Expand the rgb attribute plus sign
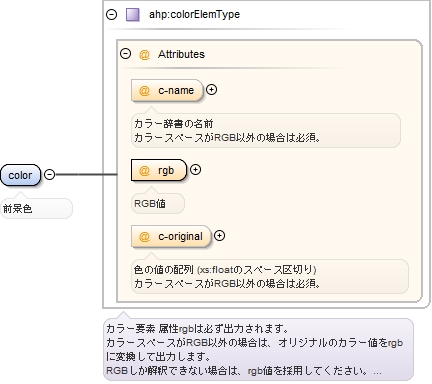 click(195, 170)
